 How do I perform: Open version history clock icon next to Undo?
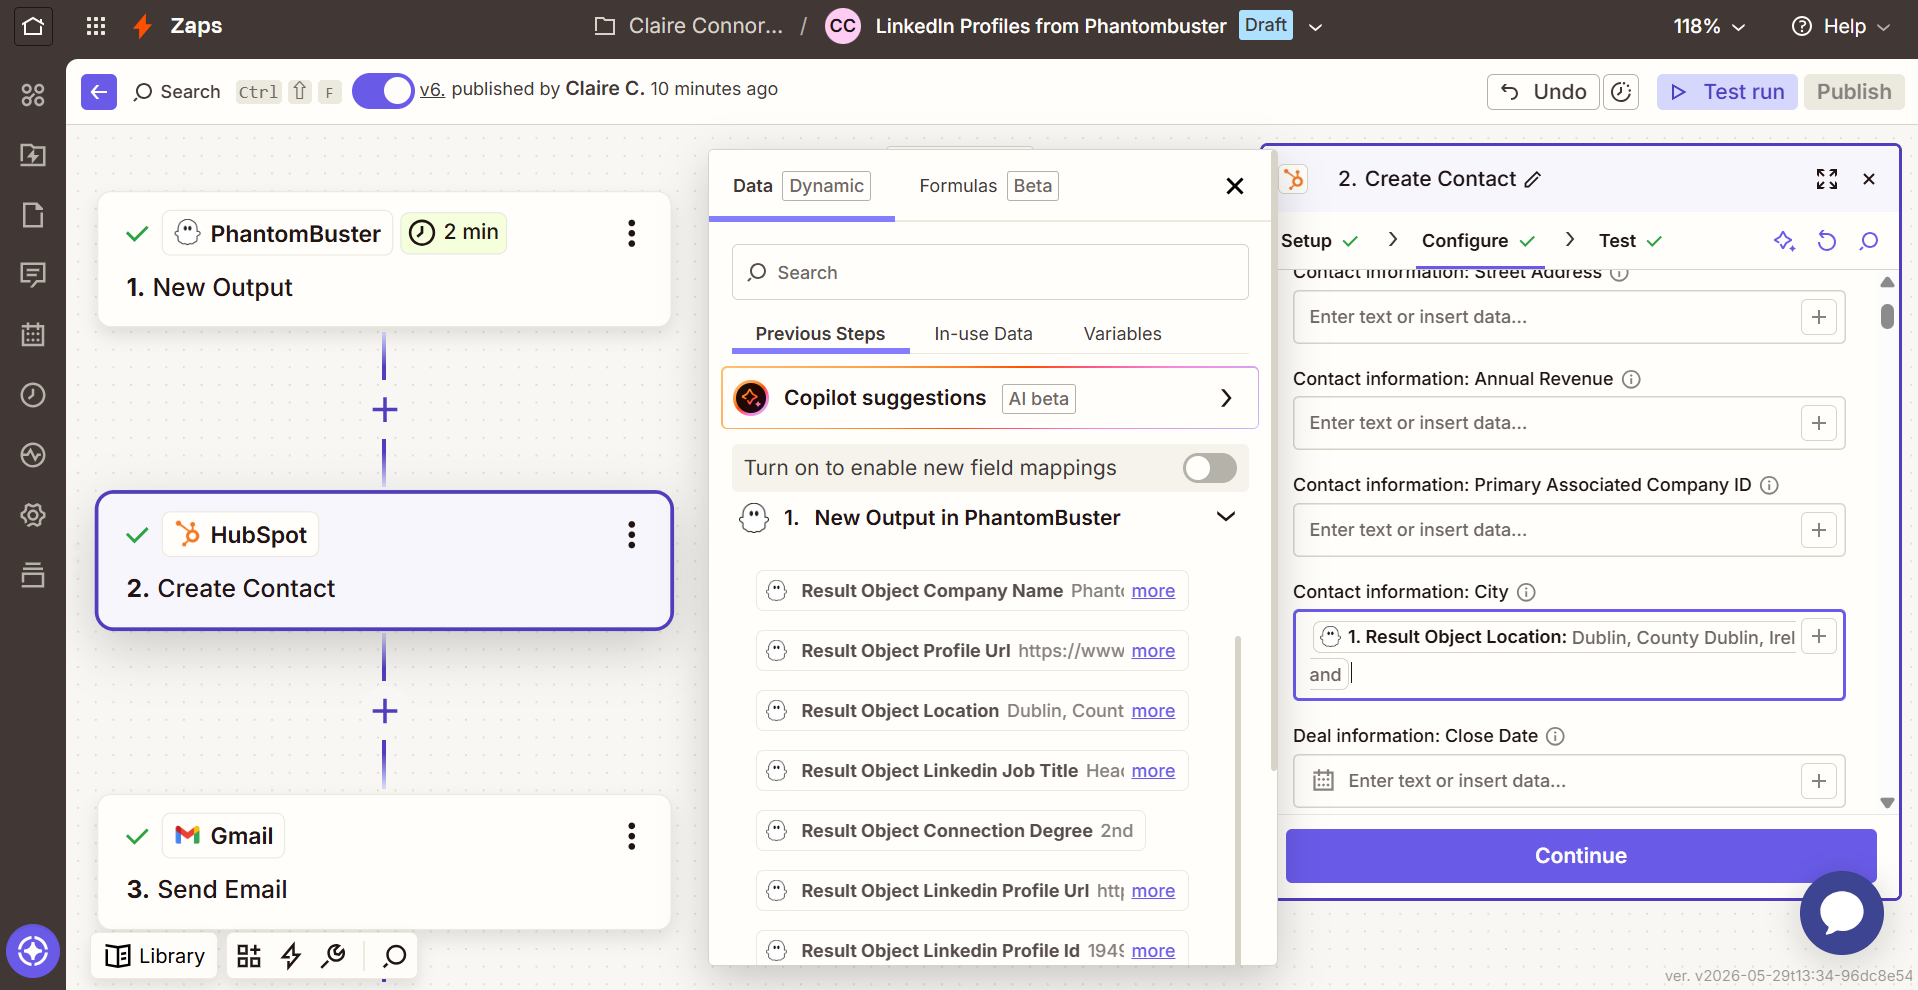click(x=1621, y=92)
